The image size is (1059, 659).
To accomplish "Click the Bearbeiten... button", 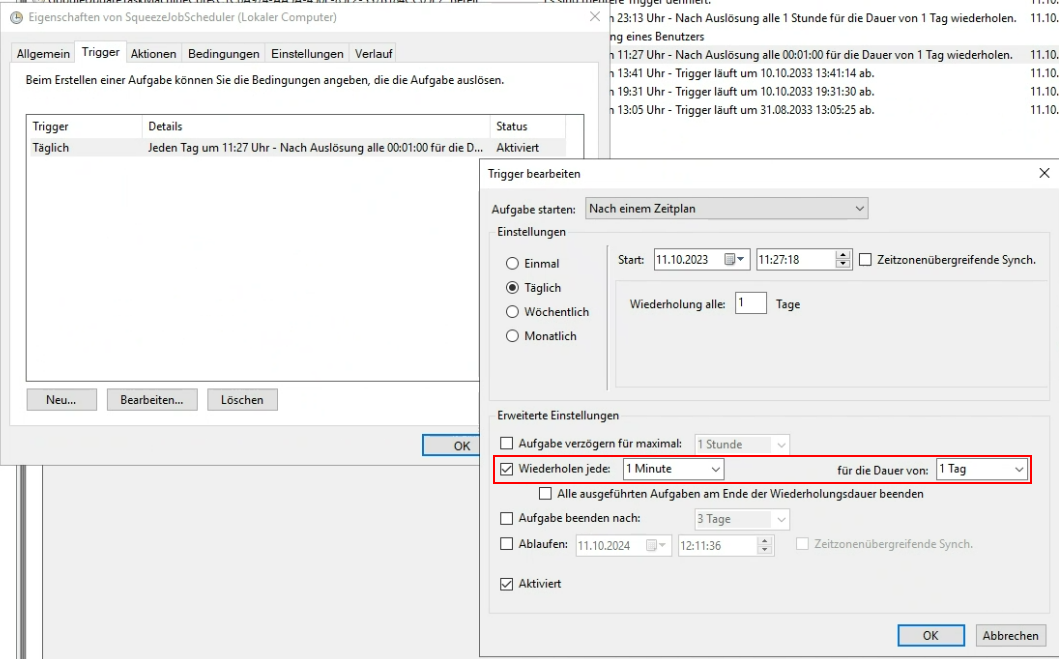I will pos(151,400).
